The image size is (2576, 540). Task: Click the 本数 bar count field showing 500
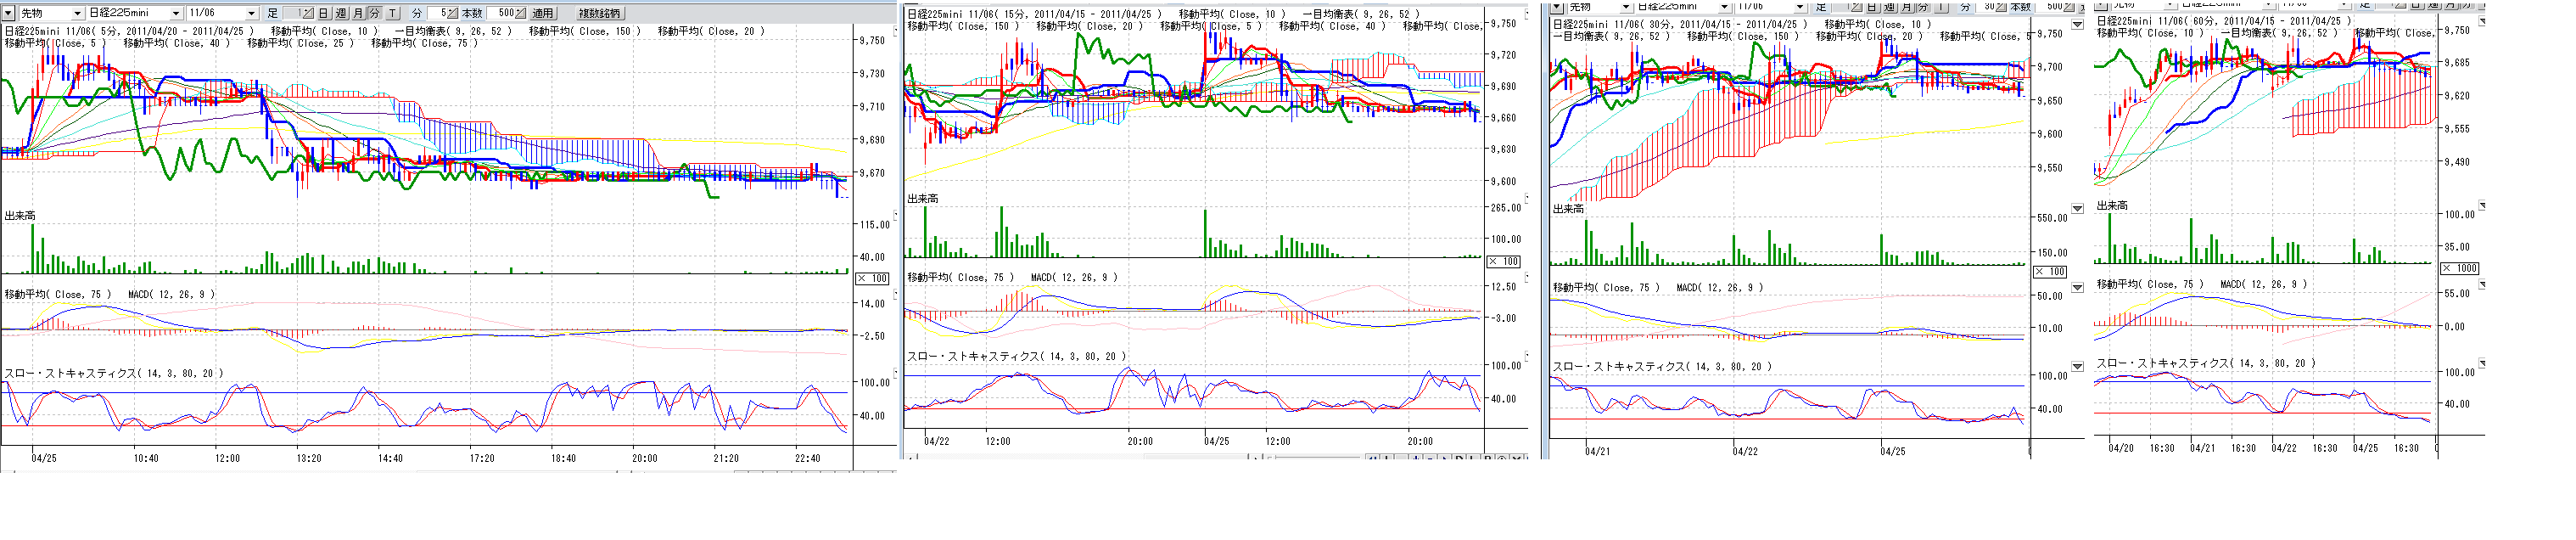507,13
